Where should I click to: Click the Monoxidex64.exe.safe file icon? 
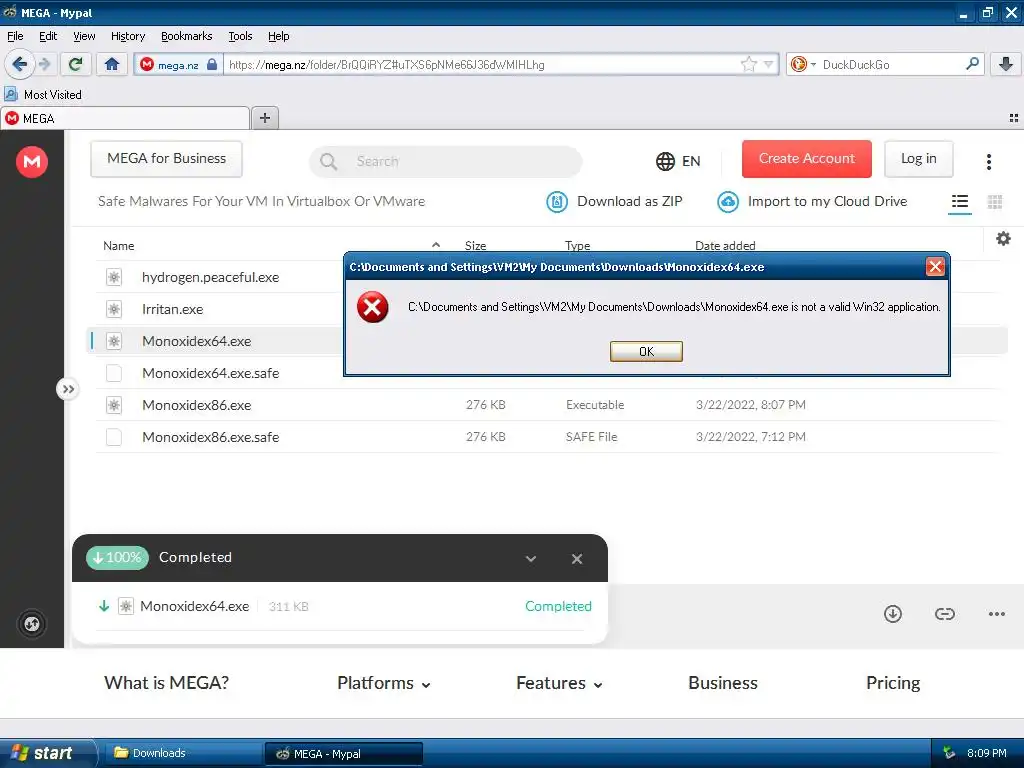click(114, 373)
